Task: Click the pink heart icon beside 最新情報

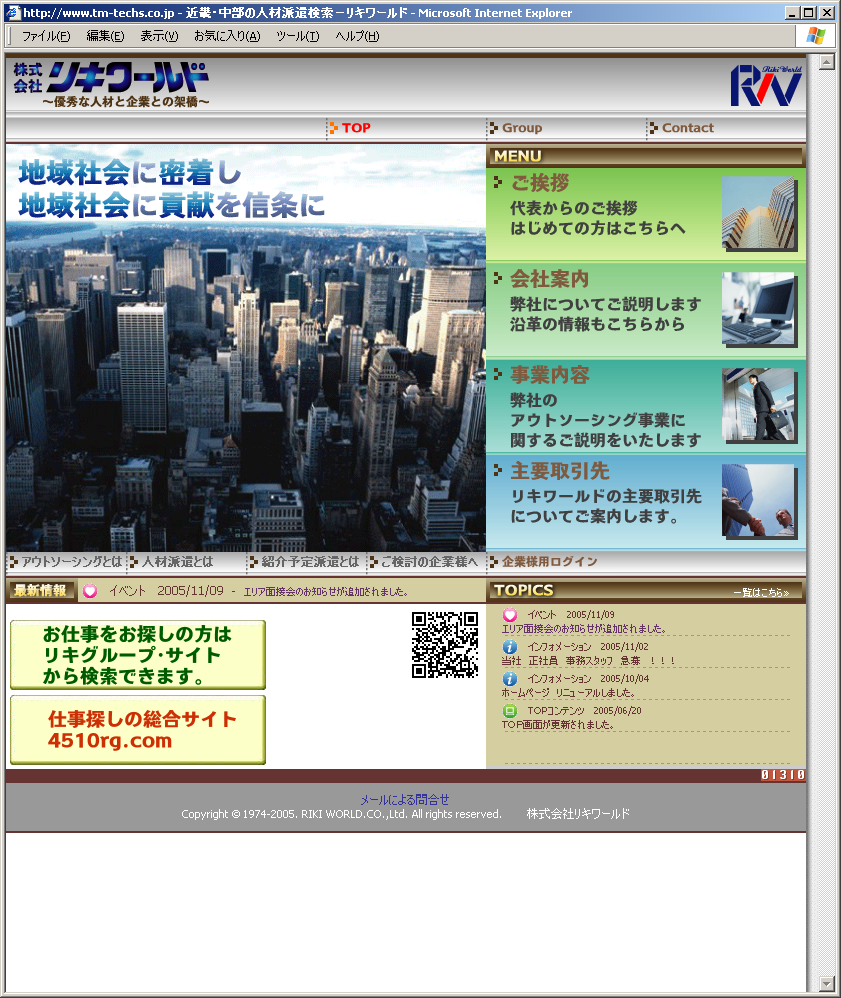Action: (90, 591)
